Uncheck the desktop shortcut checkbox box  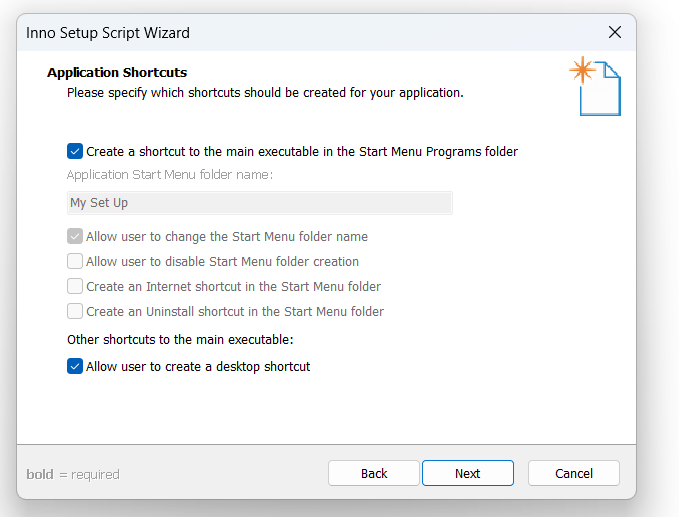[75, 366]
